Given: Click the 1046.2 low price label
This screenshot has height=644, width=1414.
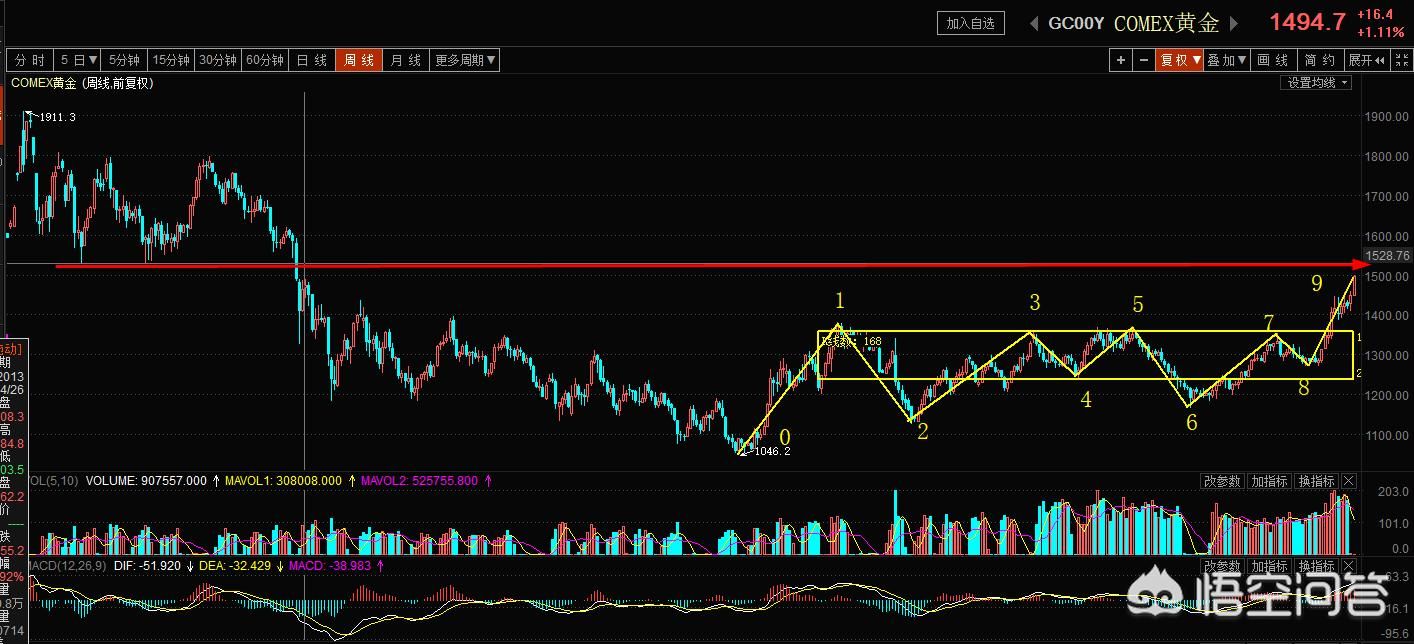Looking at the screenshot, I should point(771,452).
